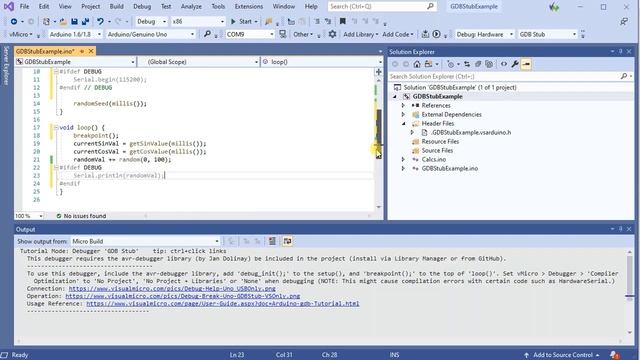Click the Clear All output icon
Image resolution: width=640 pixels, height=360 pixels.
(272, 241)
